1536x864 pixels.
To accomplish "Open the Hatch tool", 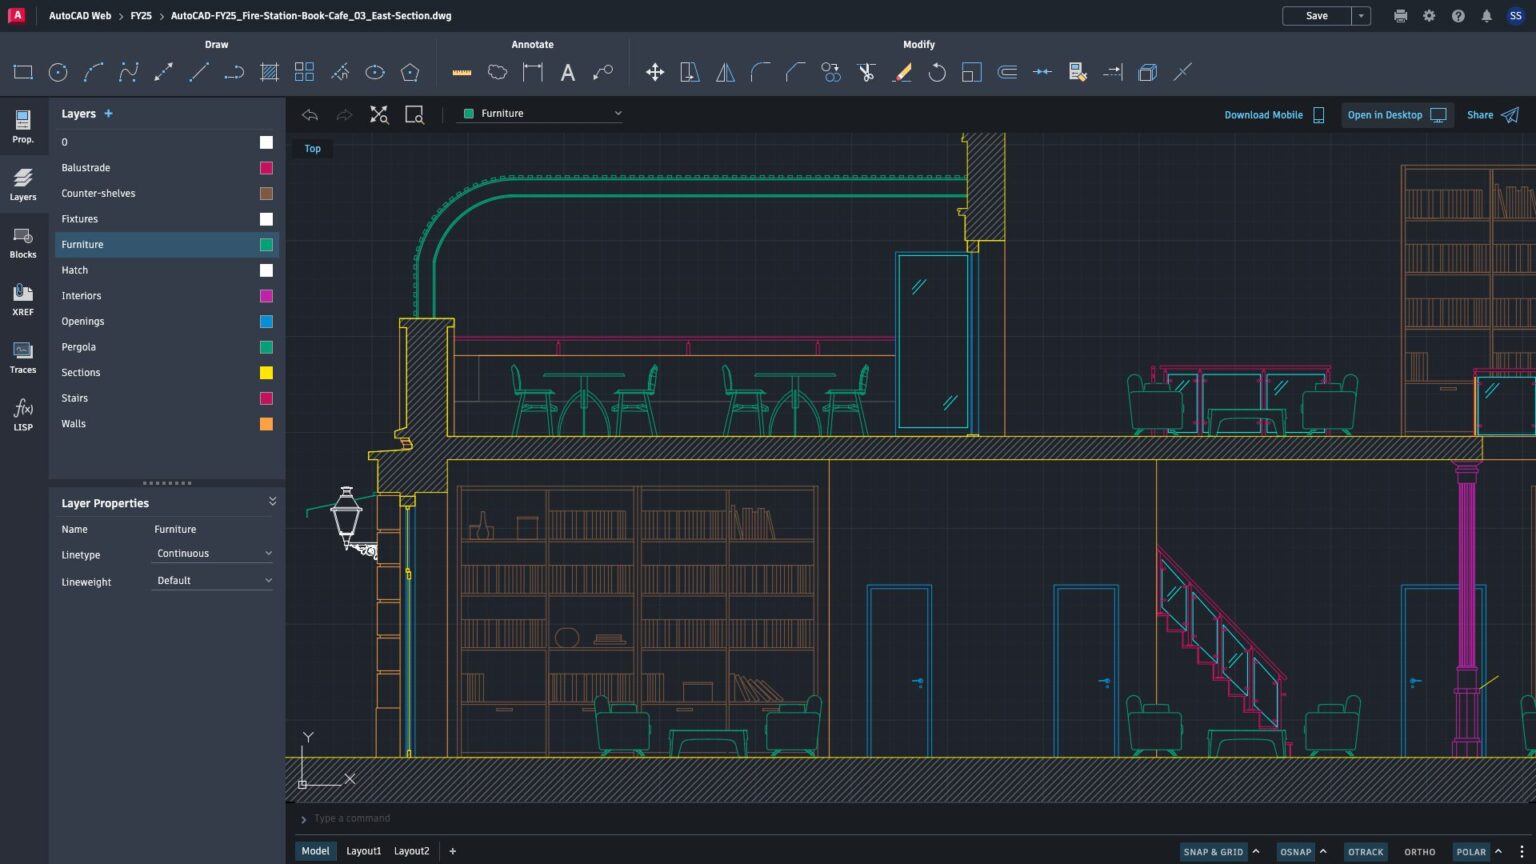I will (268, 71).
